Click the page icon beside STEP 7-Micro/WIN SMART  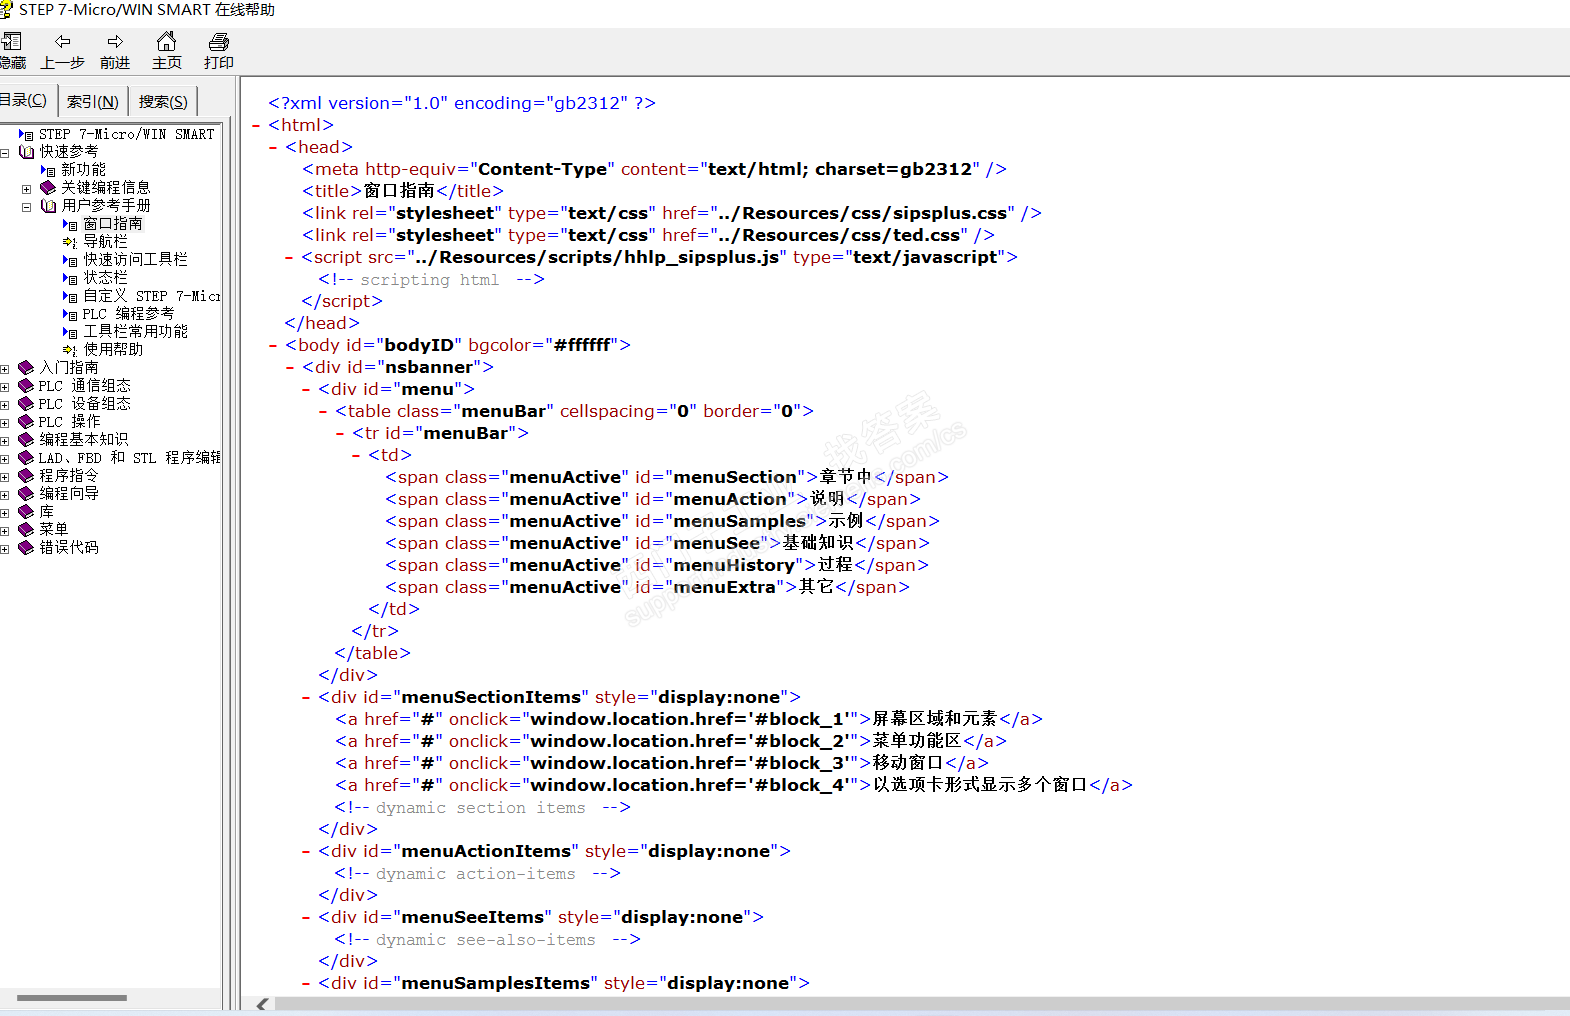pos(26,134)
